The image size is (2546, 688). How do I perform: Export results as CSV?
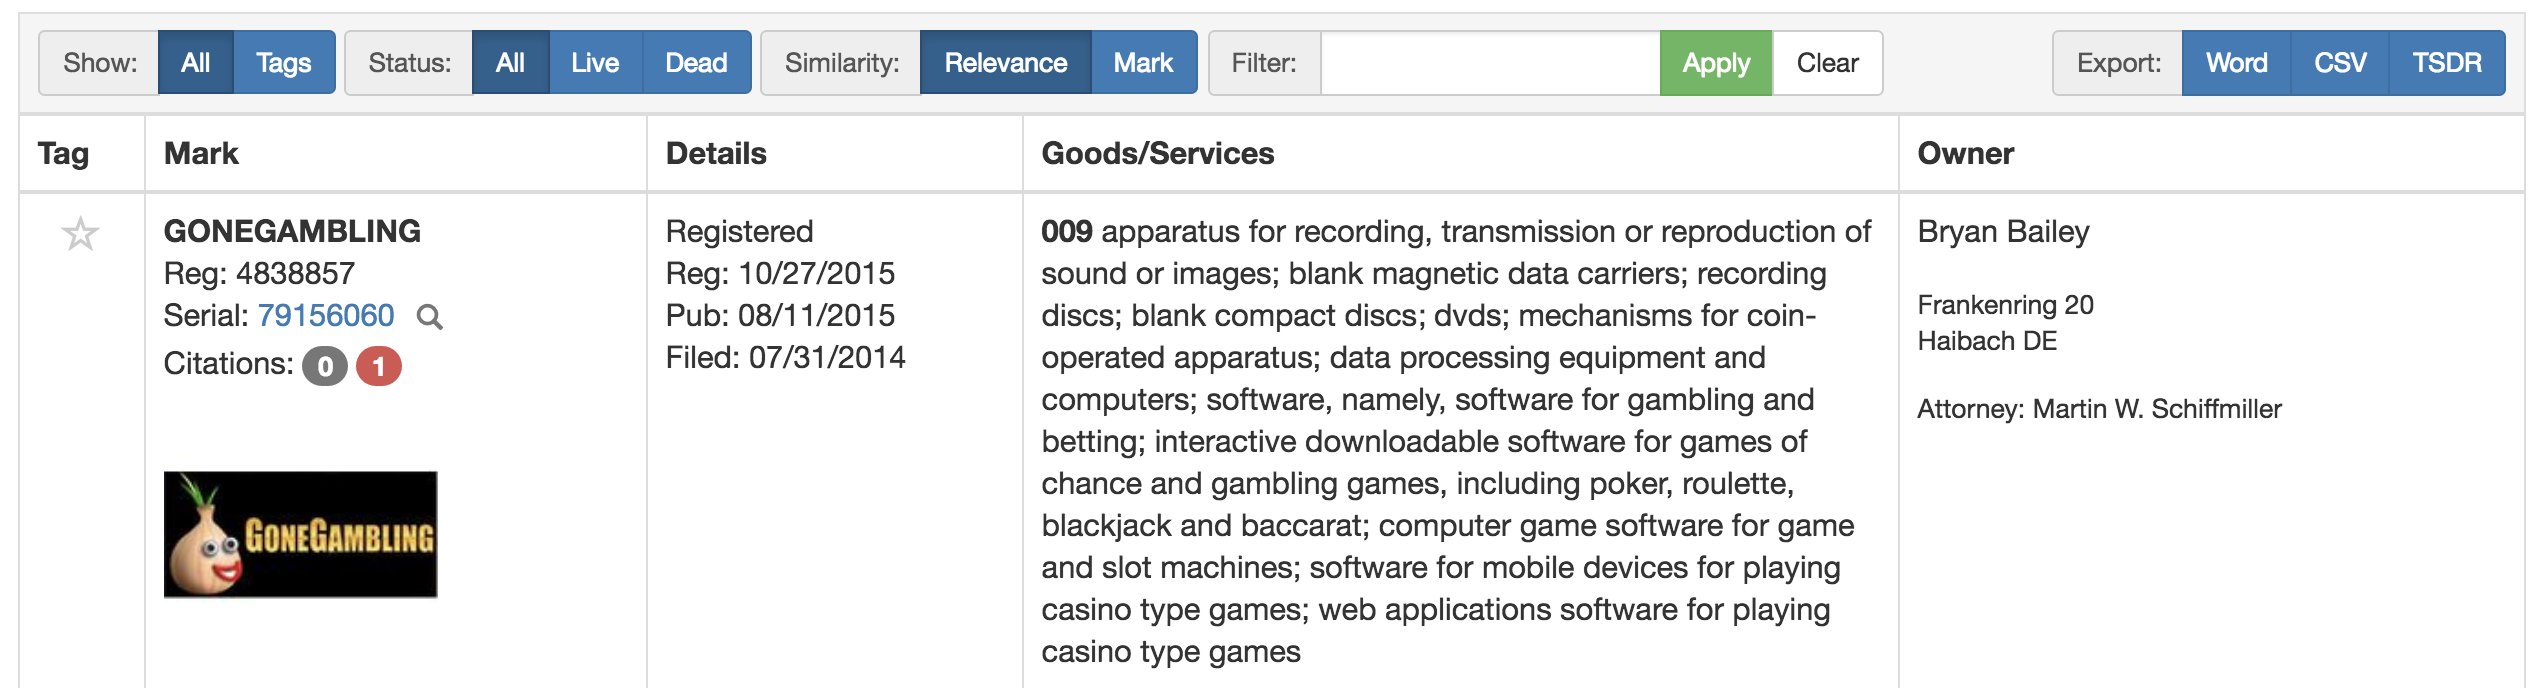click(x=2339, y=63)
